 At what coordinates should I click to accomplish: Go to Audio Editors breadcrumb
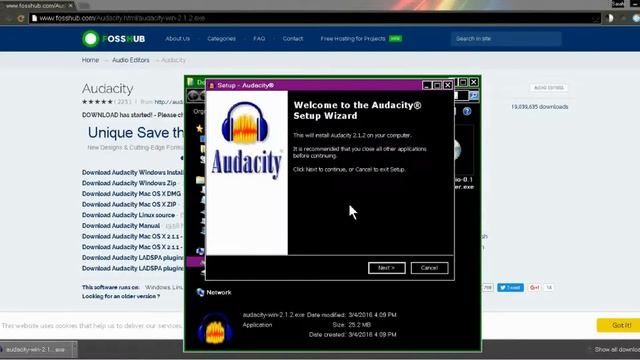point(131,60)
